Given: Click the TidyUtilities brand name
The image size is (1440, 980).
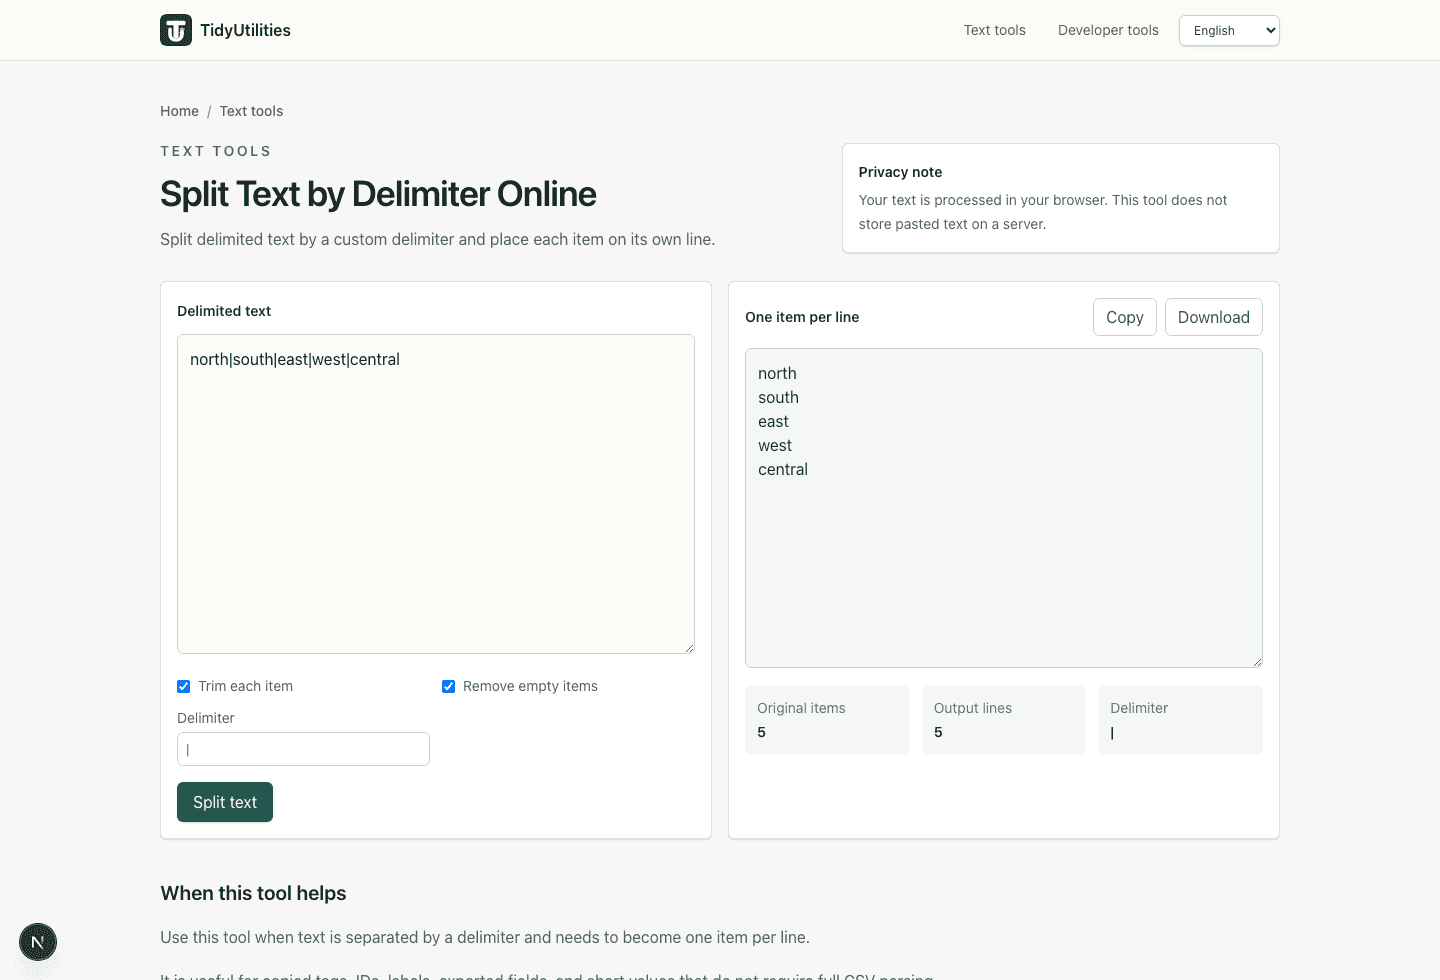Looking at the screenshot, I should [246, 30].
